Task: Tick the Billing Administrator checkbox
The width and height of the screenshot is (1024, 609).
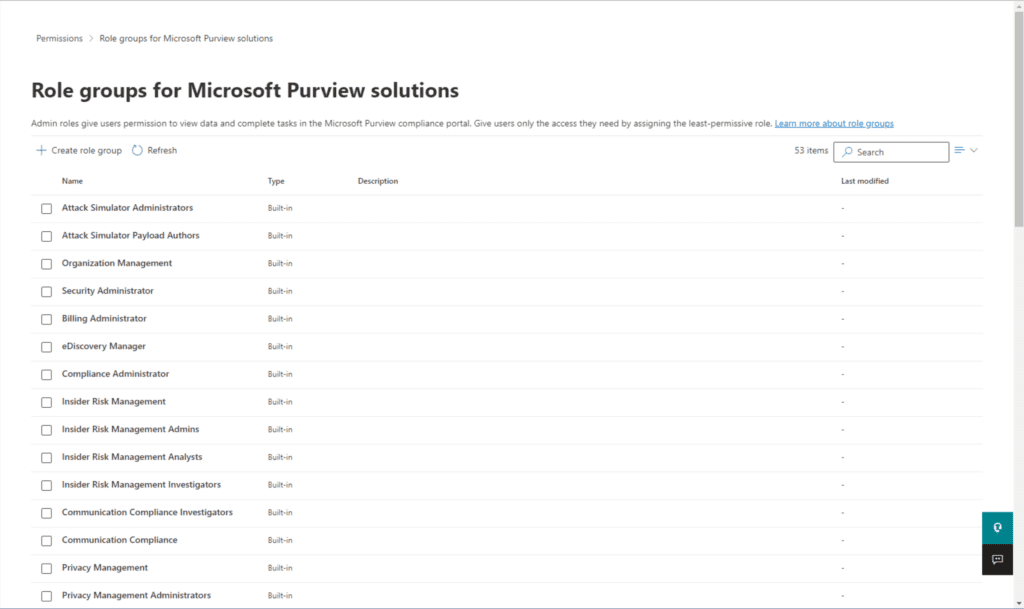Action: click(x=46, y=319)
